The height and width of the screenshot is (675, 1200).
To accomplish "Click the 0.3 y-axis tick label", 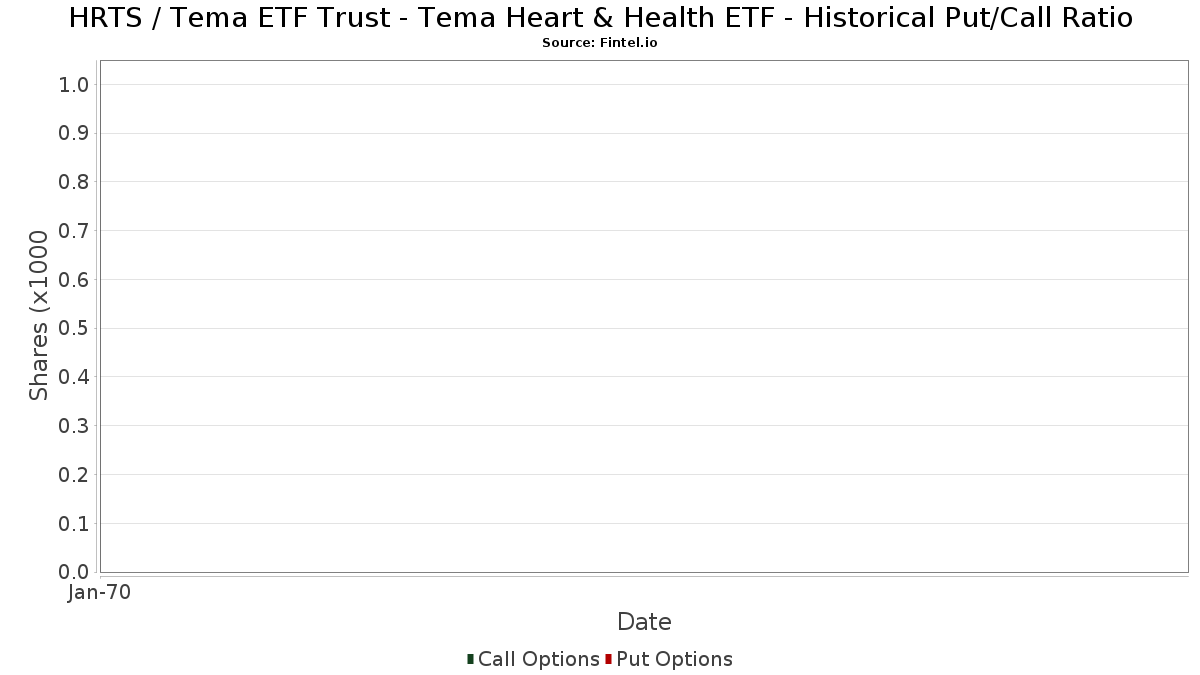I will (75, 426).
